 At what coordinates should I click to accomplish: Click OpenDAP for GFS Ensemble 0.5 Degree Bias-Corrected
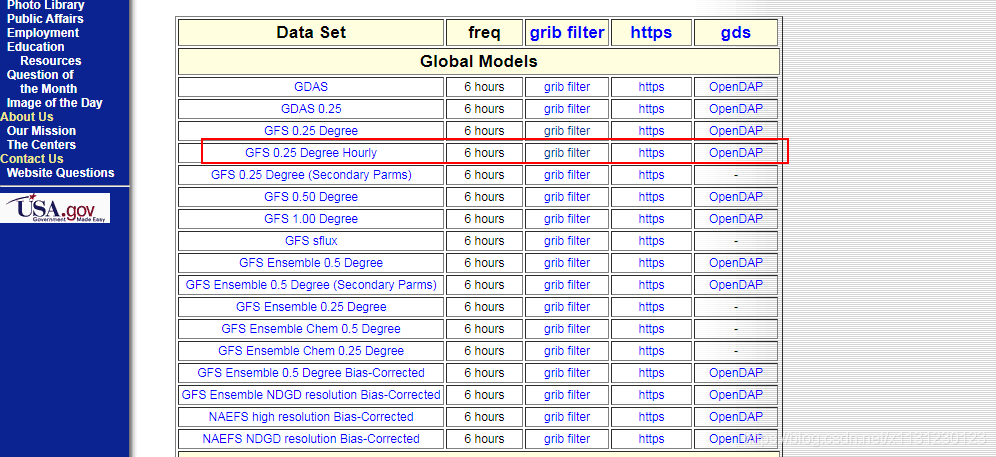736,372
